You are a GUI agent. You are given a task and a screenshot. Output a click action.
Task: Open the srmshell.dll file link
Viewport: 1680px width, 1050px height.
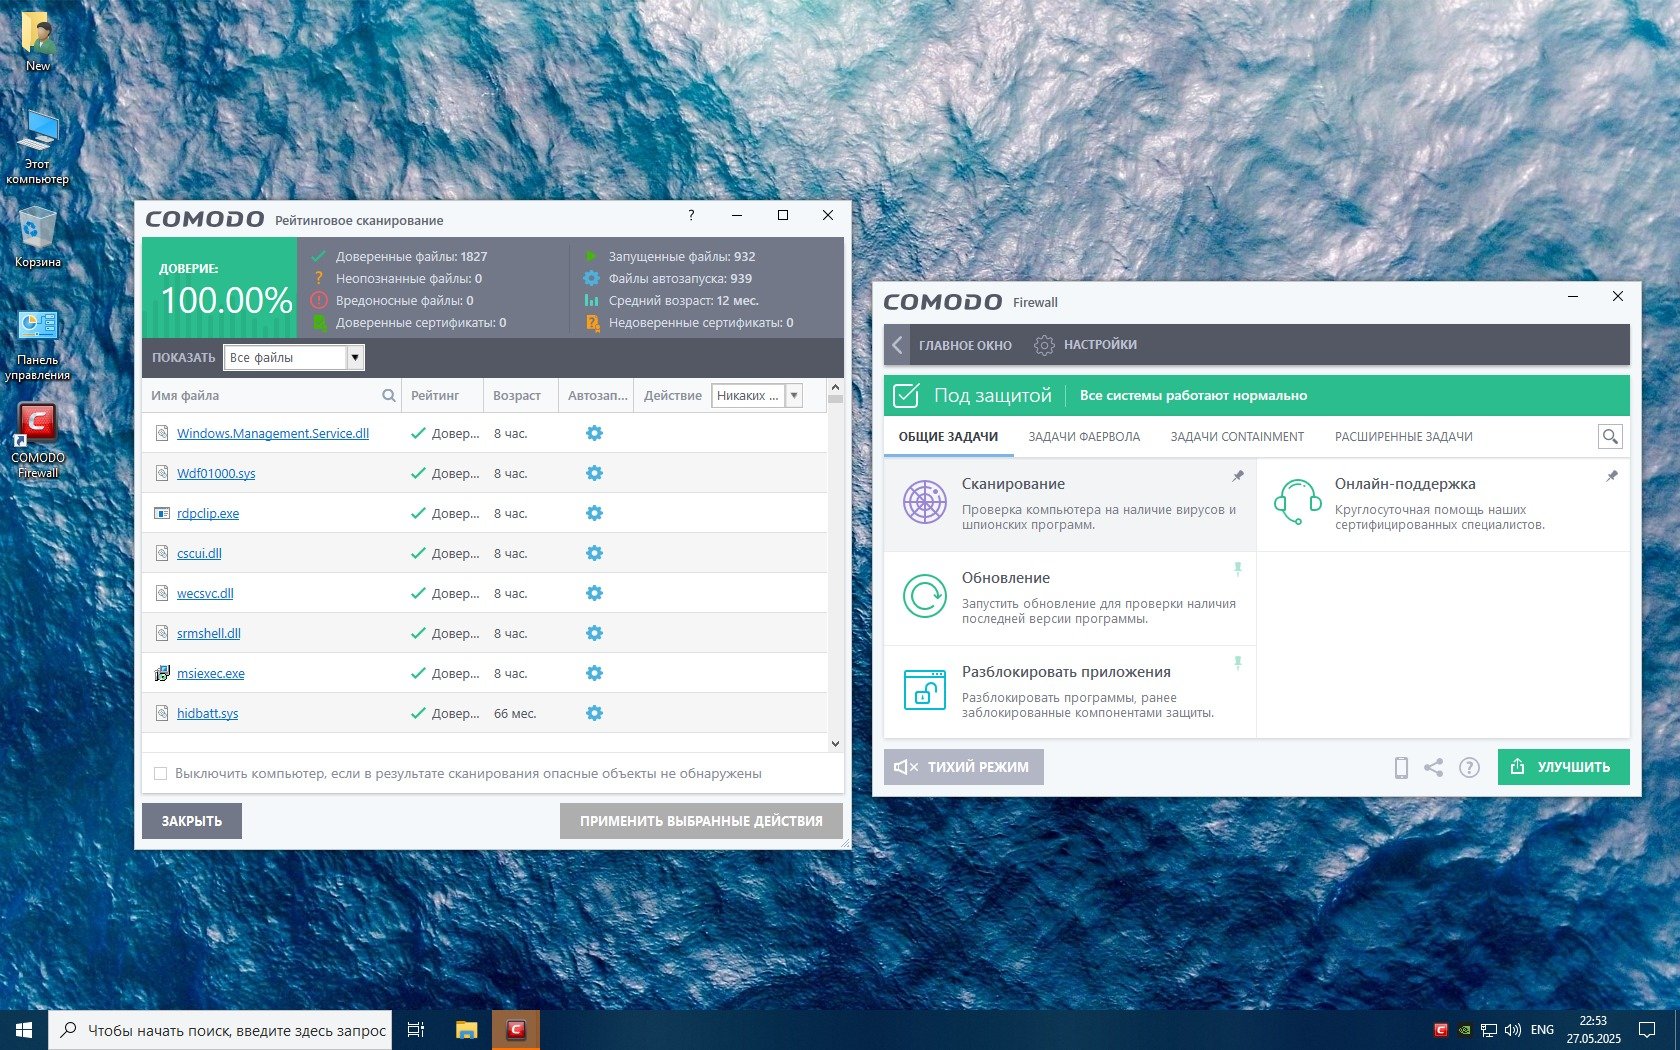click(x=209, y=633)
